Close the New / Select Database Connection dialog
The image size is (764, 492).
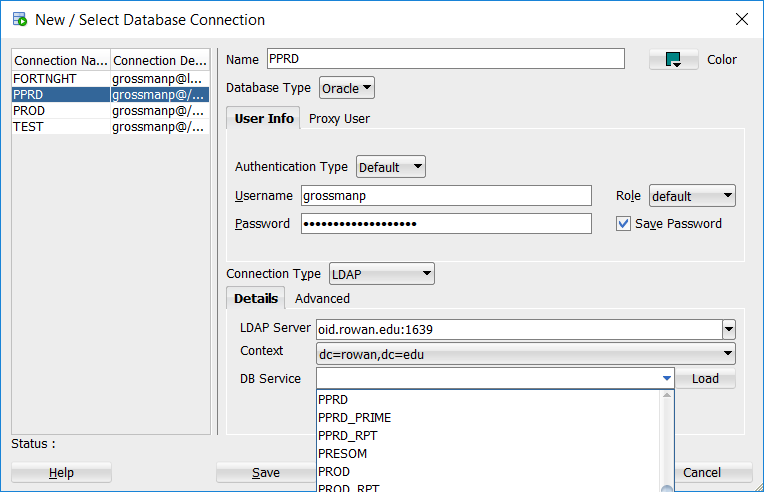742,19
